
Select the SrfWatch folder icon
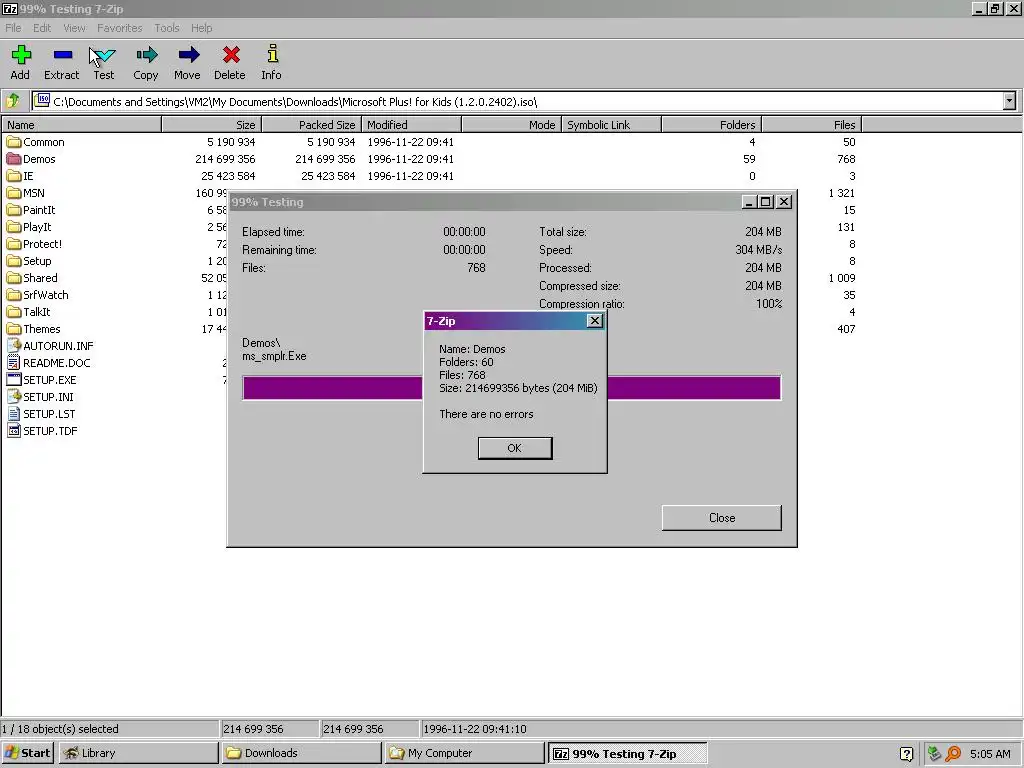14,295
